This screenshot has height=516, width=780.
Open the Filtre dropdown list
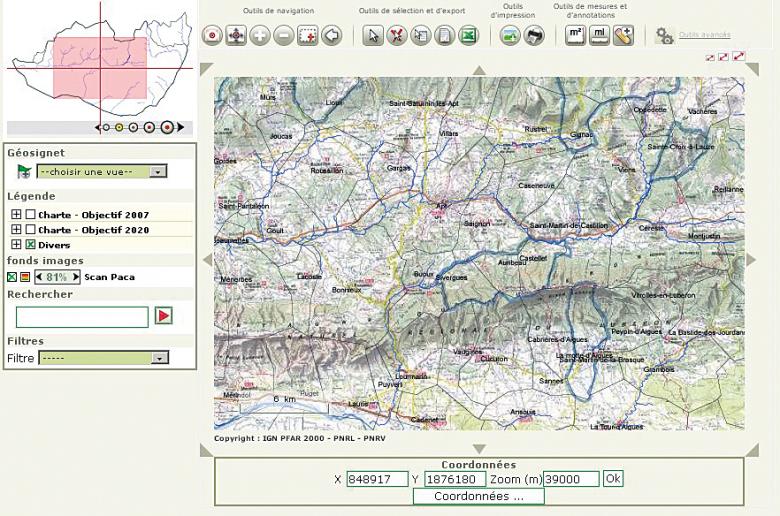pyautogui.click(x=104, y=358)
